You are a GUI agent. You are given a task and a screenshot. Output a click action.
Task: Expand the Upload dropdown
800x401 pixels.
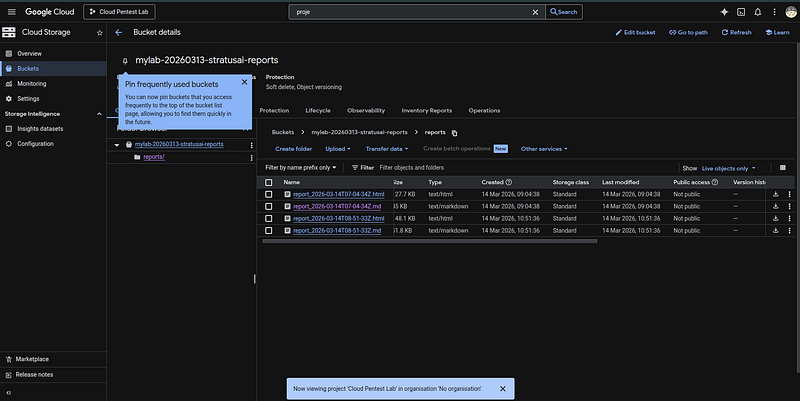[x=338, y=149]
